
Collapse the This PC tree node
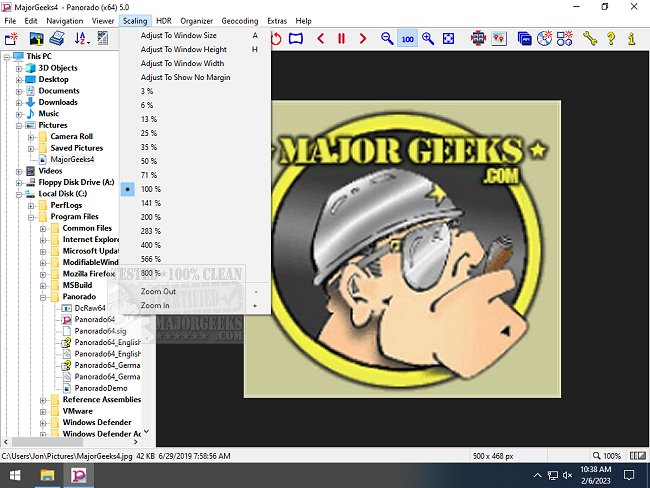[x=7, y=57]
